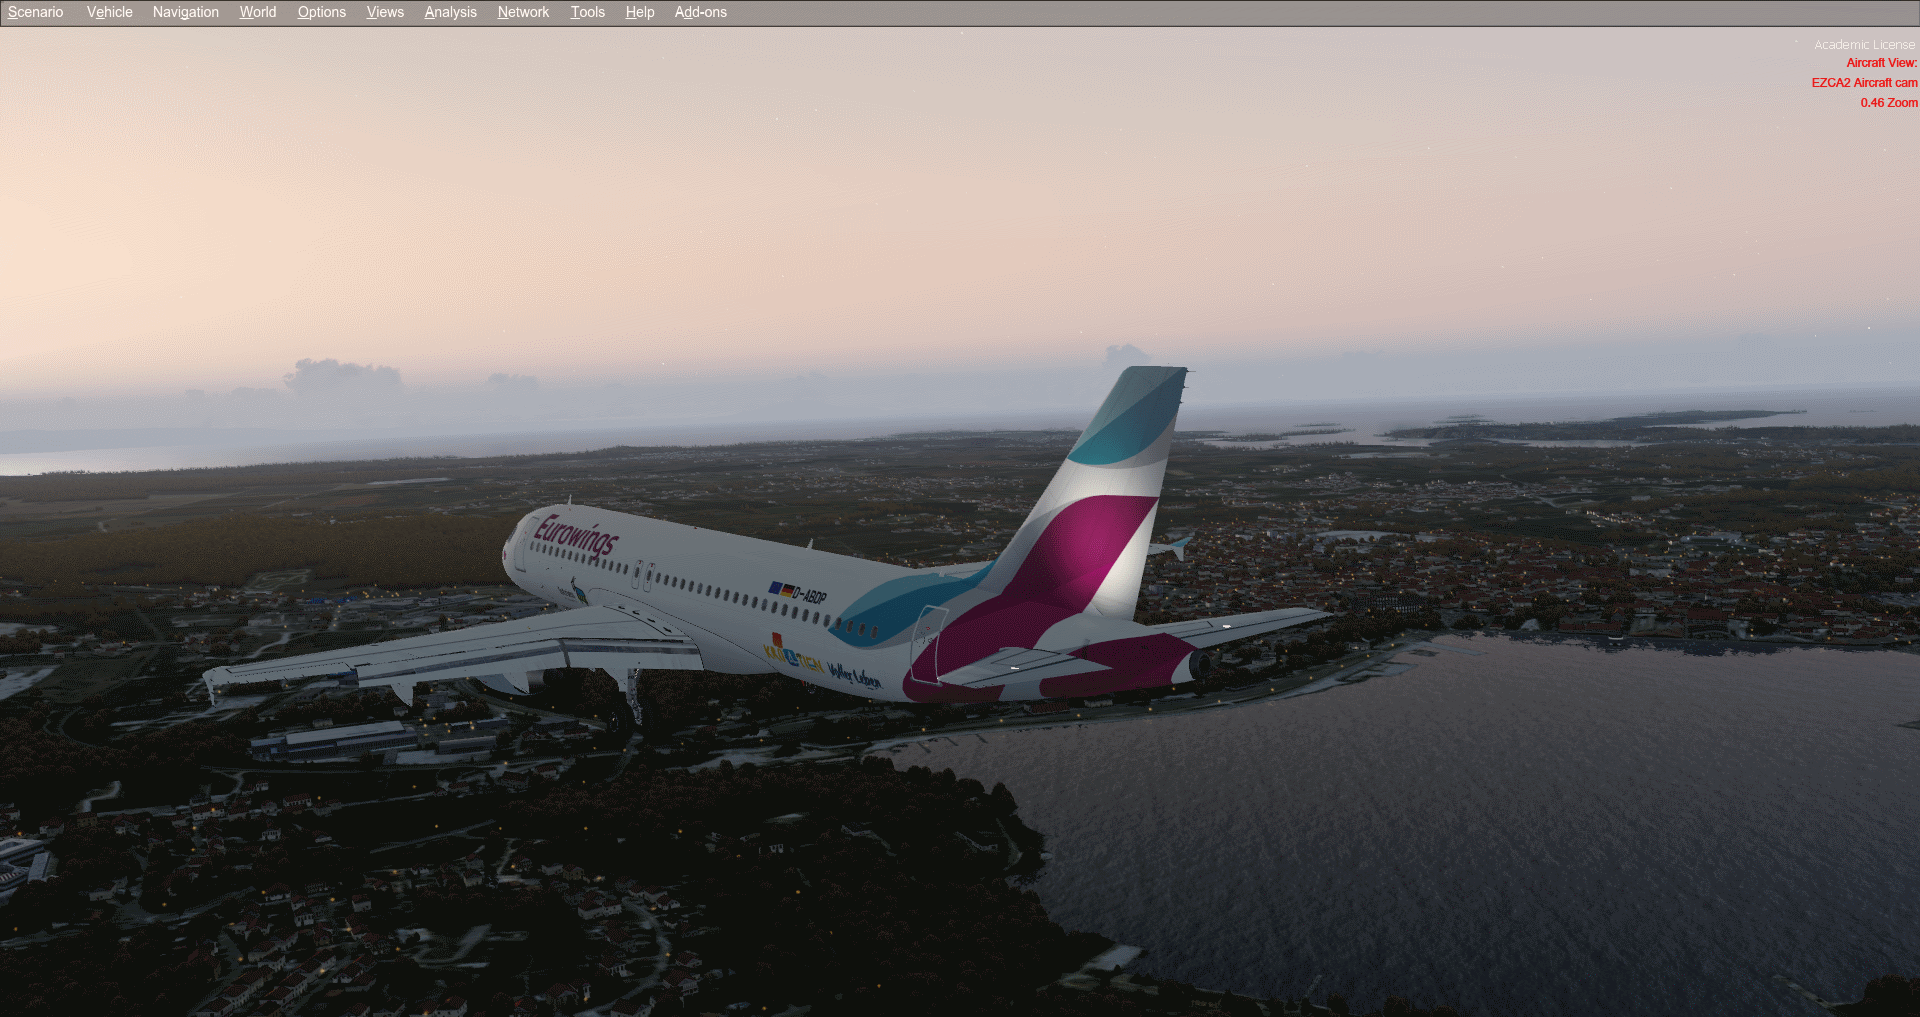Open the World menu

[257, 12]
